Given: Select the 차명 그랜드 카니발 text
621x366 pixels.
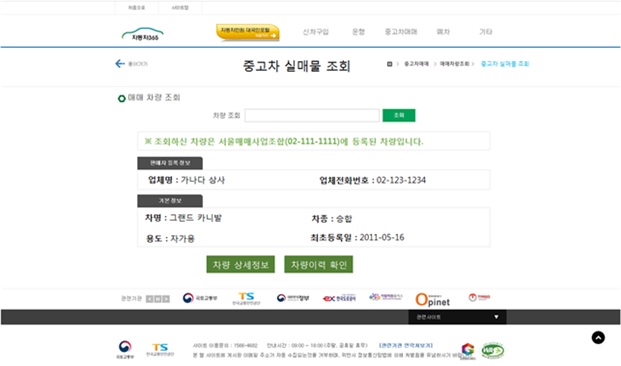Looking at the screenshot, I should tap(183, 218).
